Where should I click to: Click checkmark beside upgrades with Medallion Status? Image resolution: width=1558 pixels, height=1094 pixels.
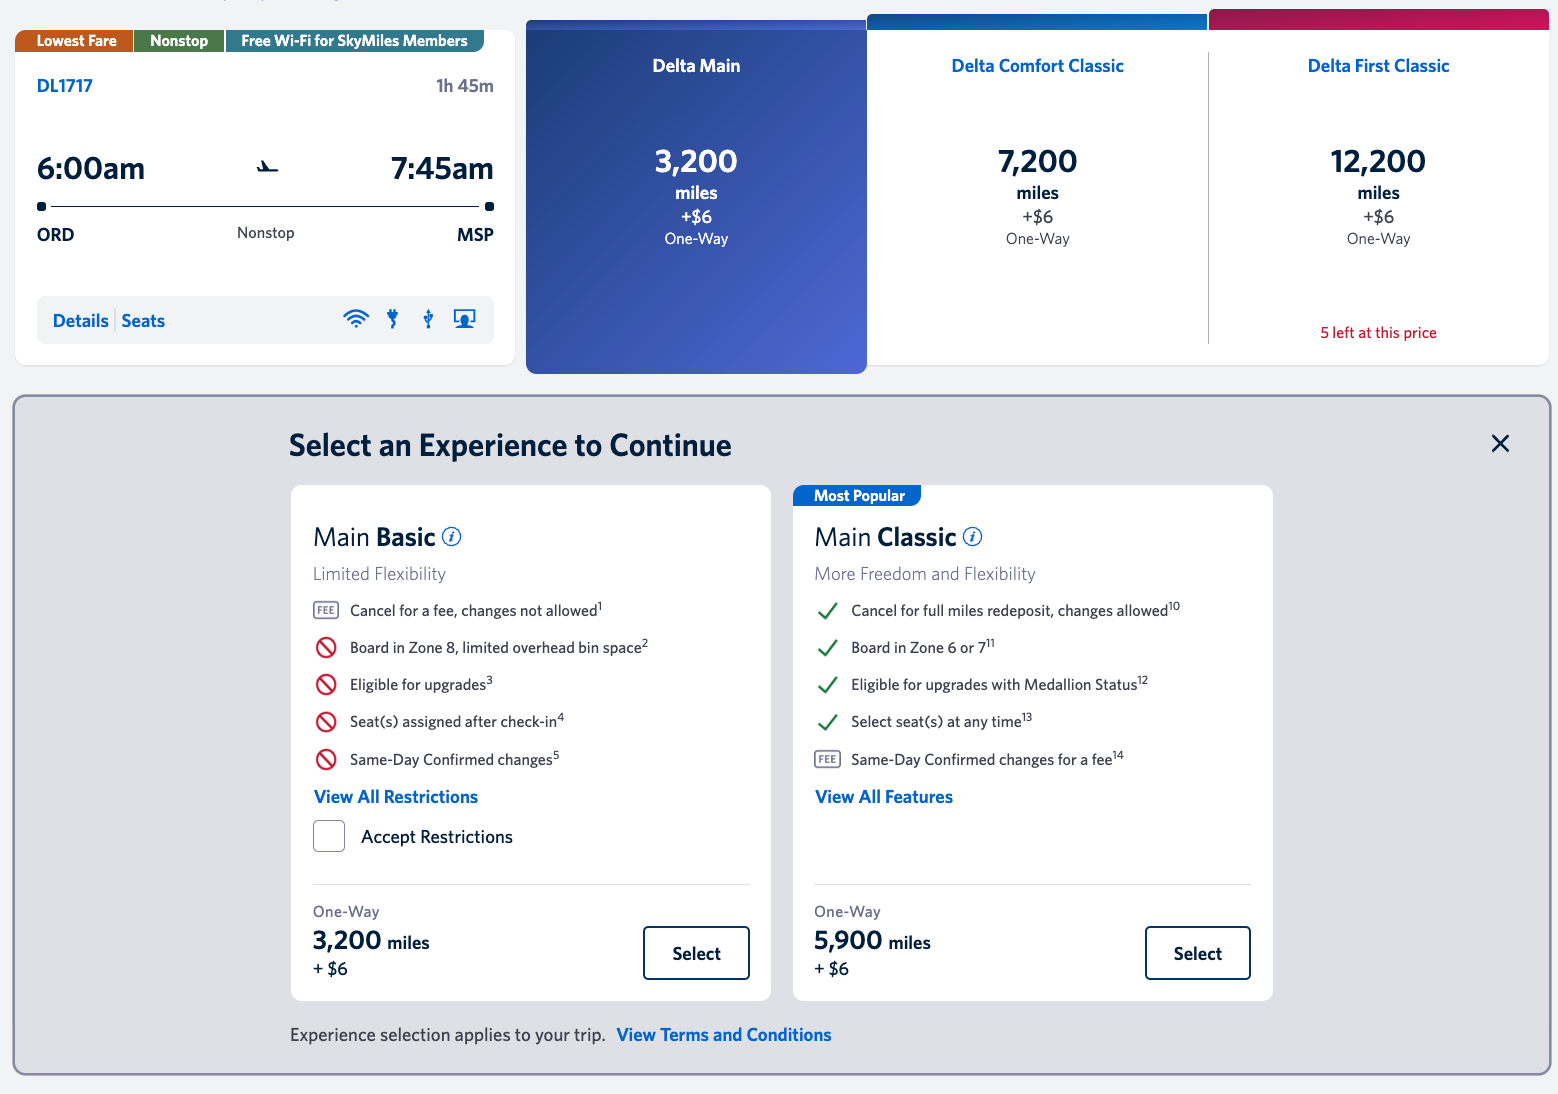point(827,685)
